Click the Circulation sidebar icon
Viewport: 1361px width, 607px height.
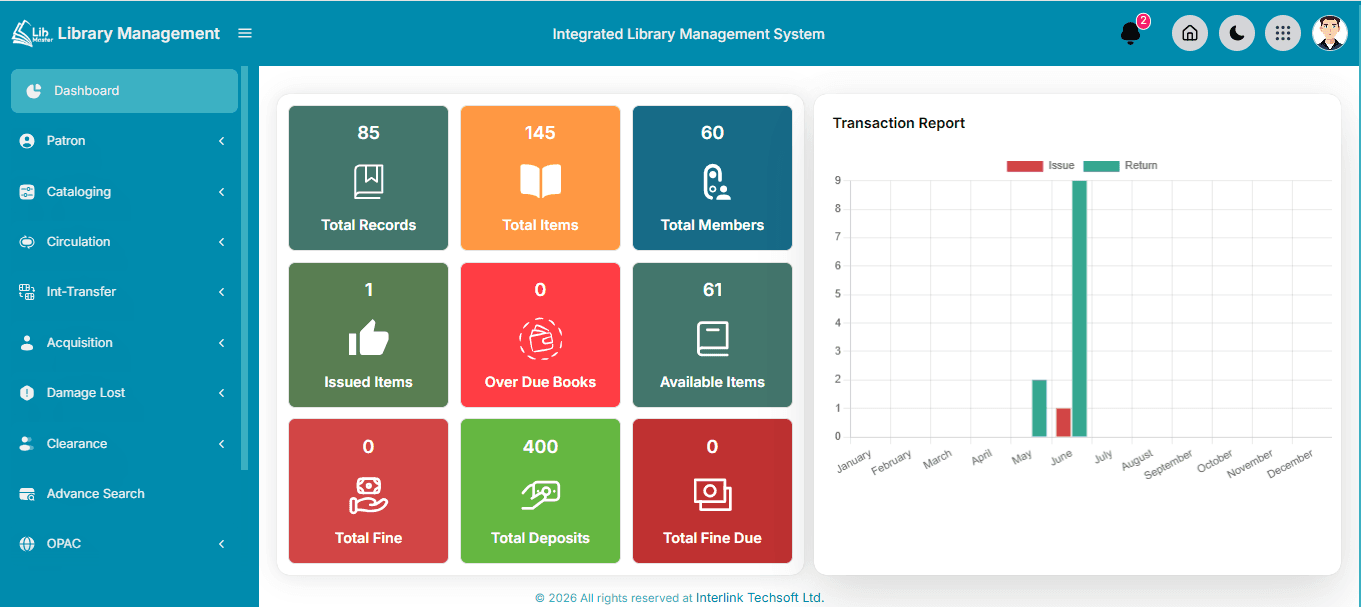[x=27, y=242]
